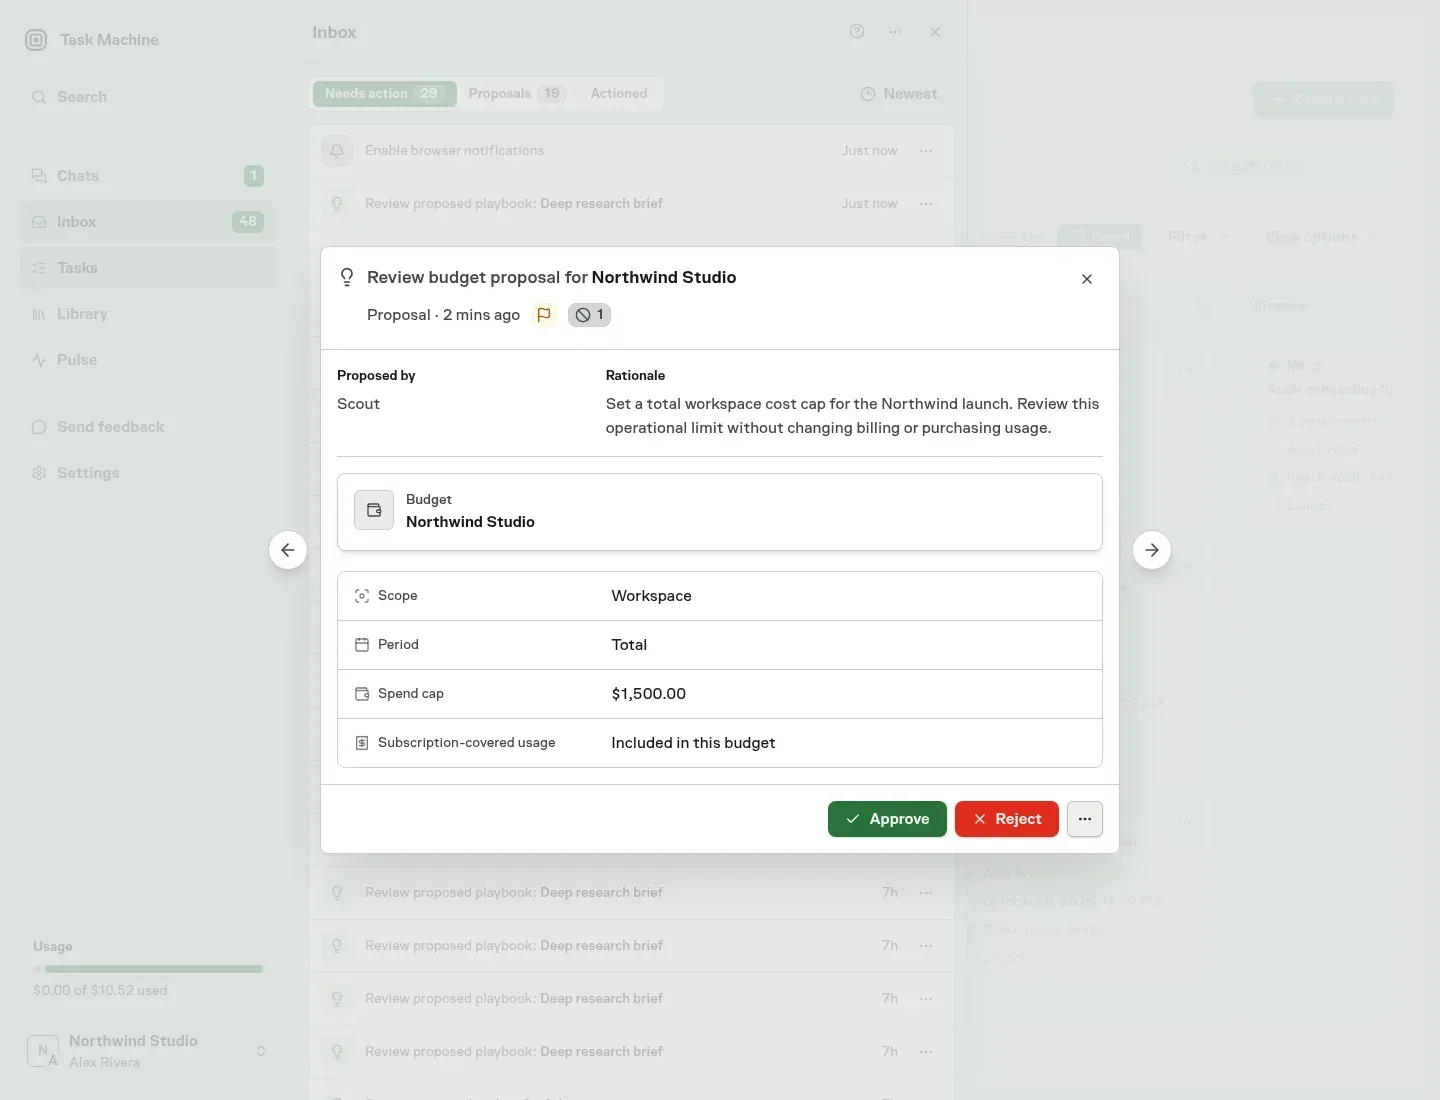
Task: Open more options for Enable browser notifications row
Action: (x=926, y=151)
